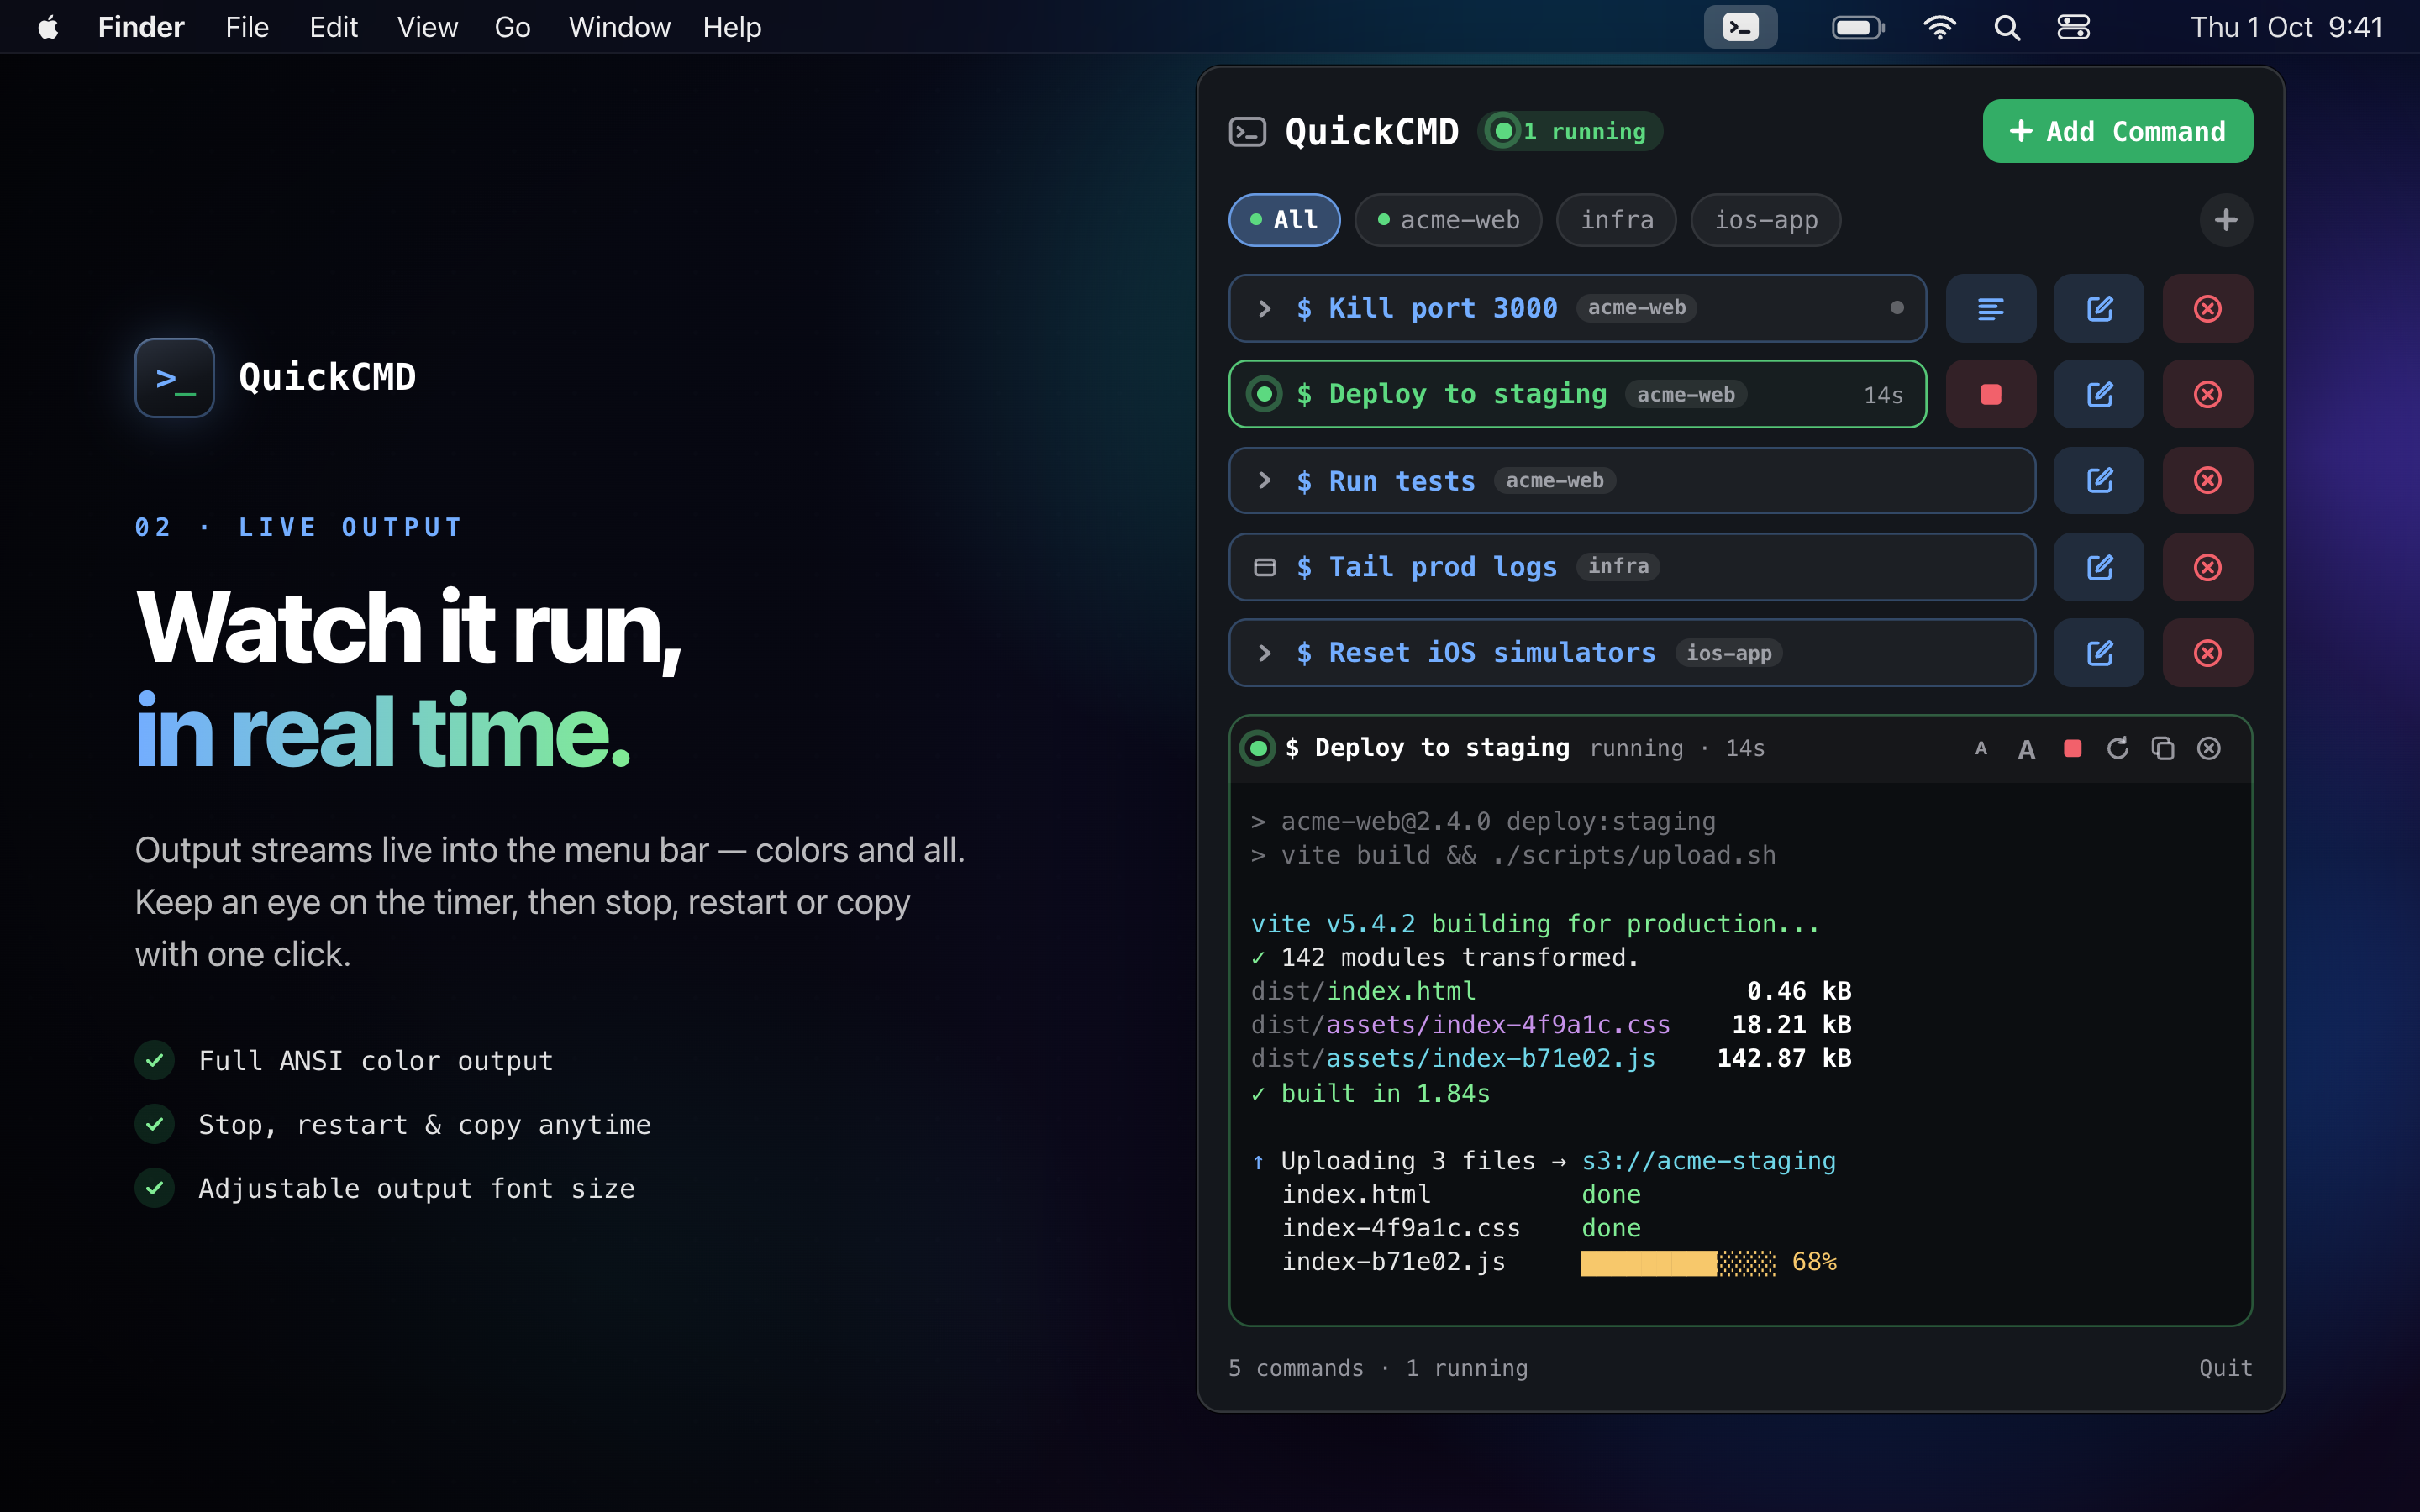Edit the Run tests command
This screenshot has height=1512, width=2420.
click(2099, 480)
